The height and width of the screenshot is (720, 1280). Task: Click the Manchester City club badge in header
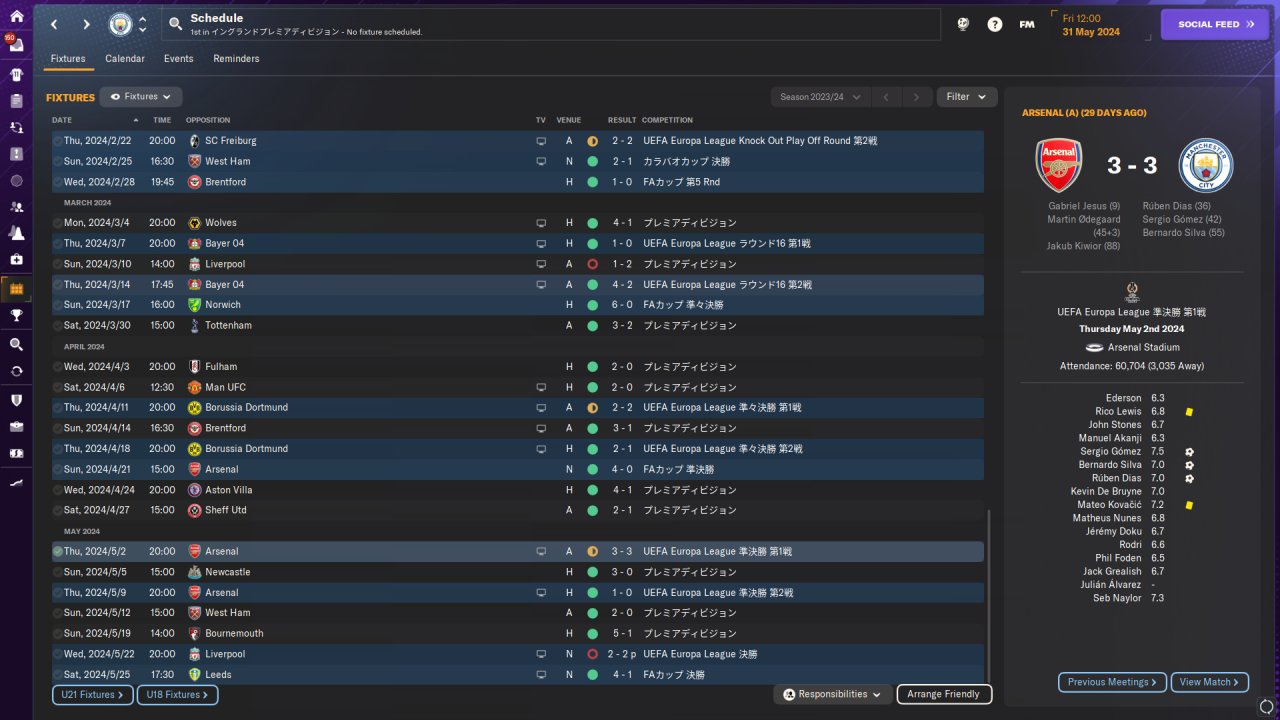[x=120, y=24]
